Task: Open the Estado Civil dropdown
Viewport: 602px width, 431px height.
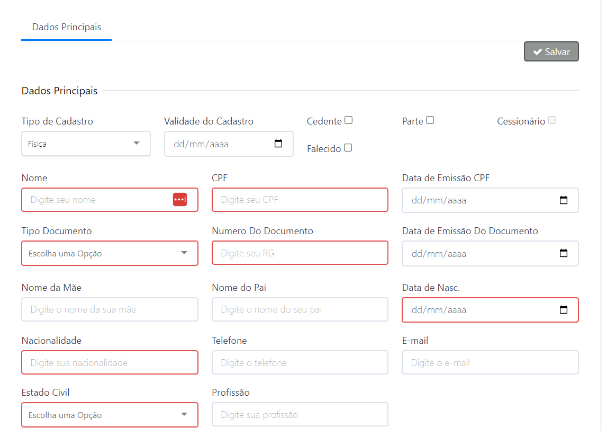Action: pyautogui.click(x=109, y=414)
